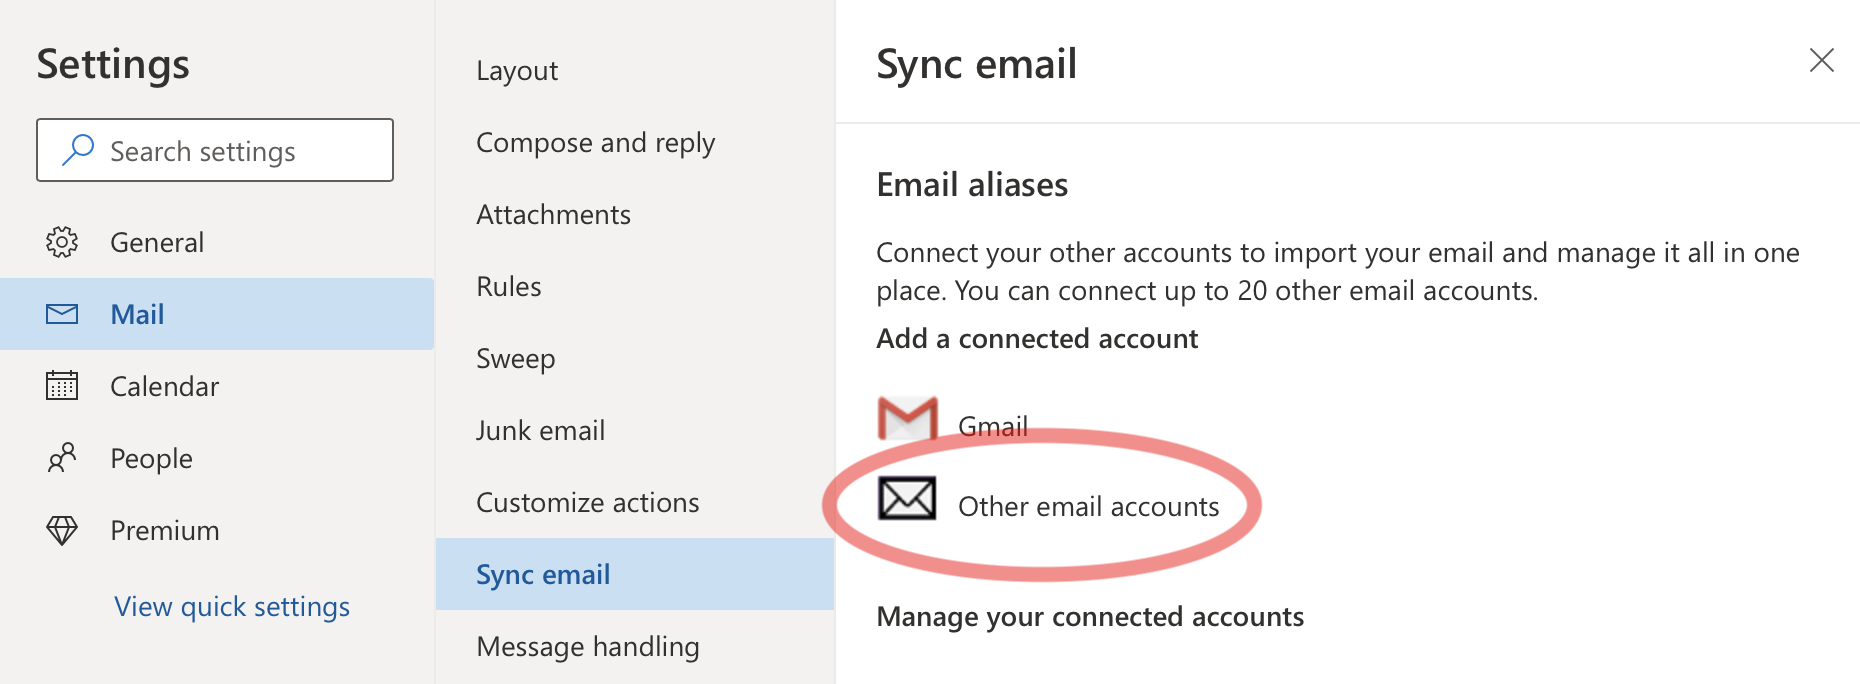
Task: Open Compose and reply settings
Action: [595, 143]
